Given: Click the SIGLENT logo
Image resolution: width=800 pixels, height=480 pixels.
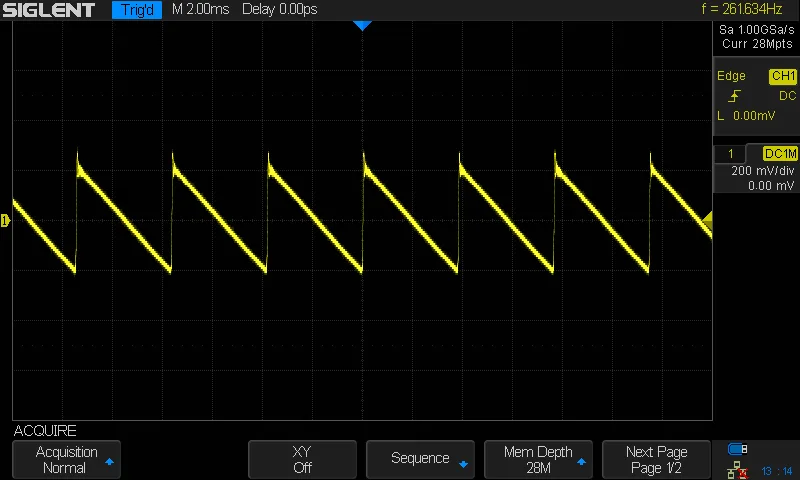Looking at the screenshot, I should click(x=48, y=10).
